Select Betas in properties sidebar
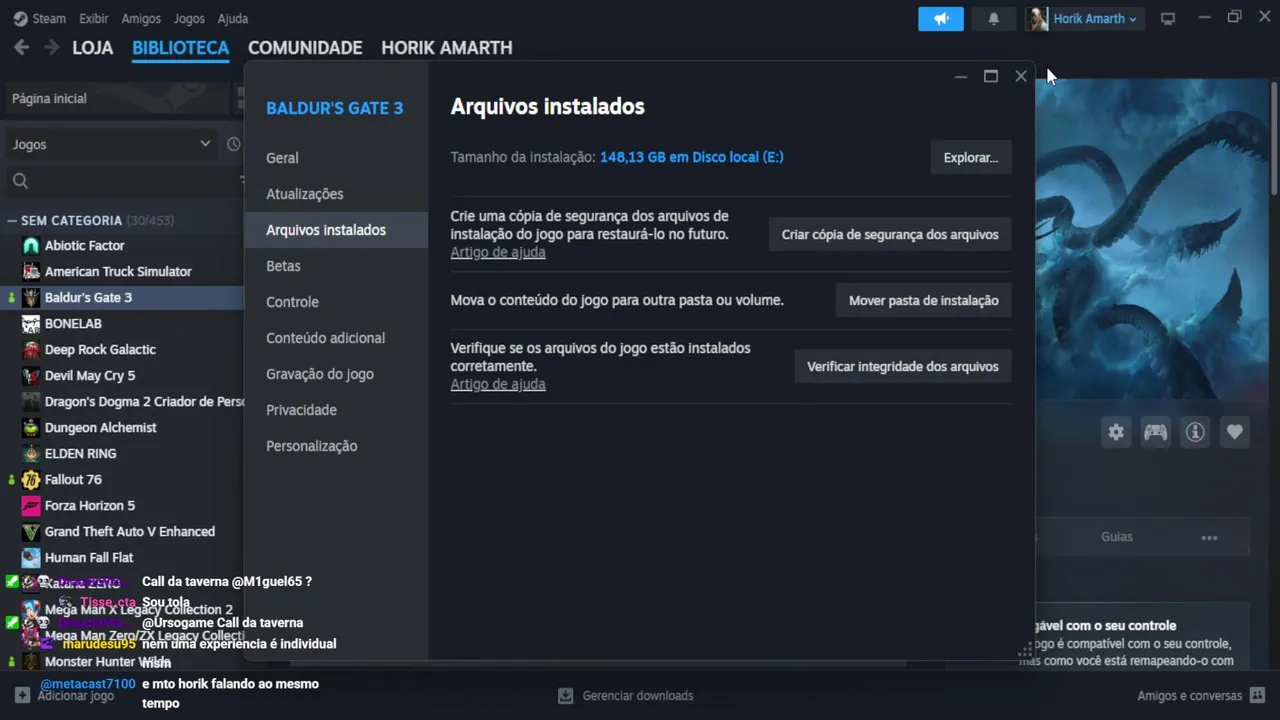This screenshot has width=1280, height=720. click(336, 266)
